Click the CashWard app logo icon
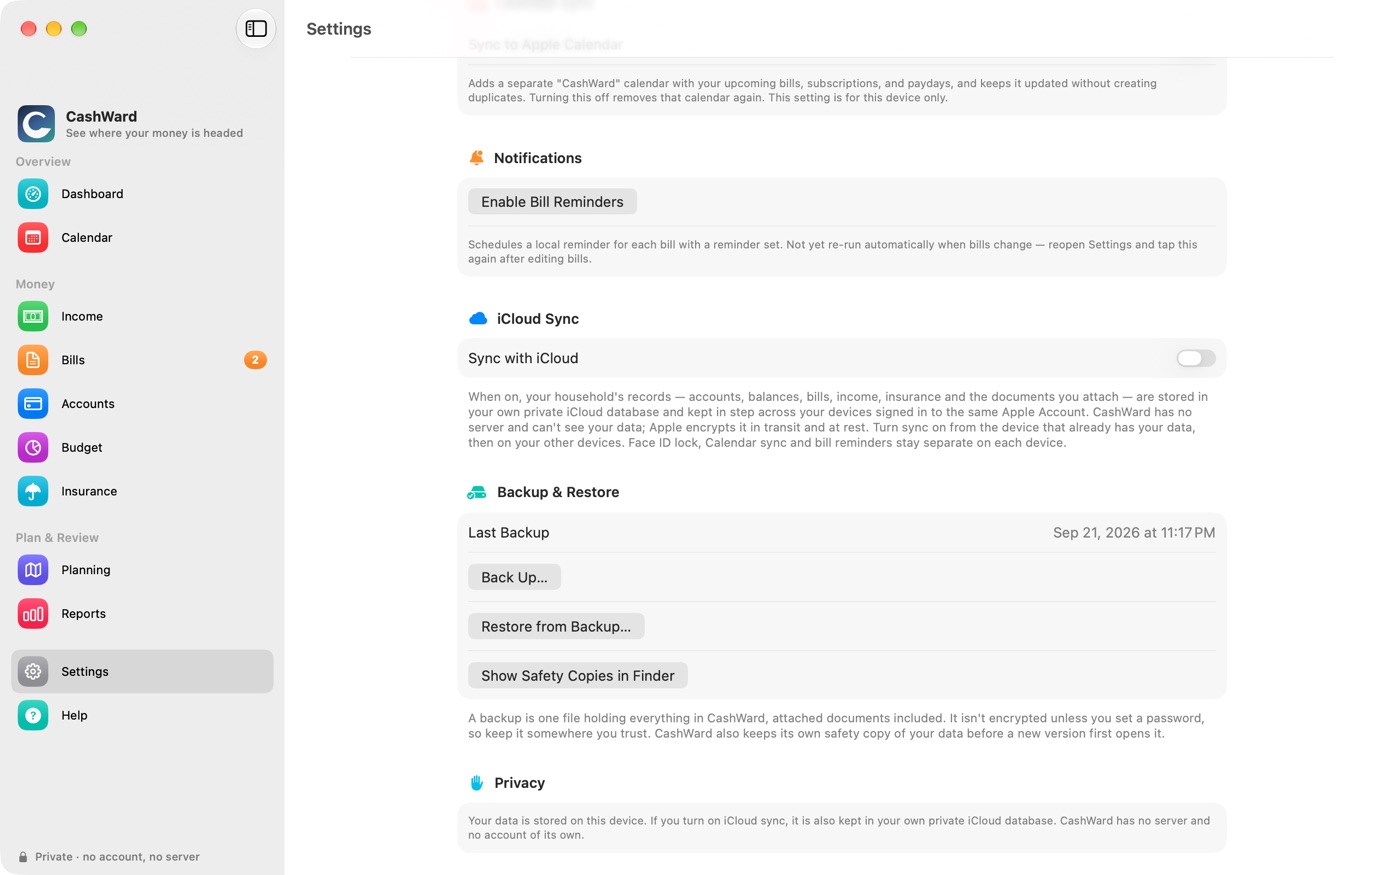The image size is (1400, 875). [x=36, y=124]
